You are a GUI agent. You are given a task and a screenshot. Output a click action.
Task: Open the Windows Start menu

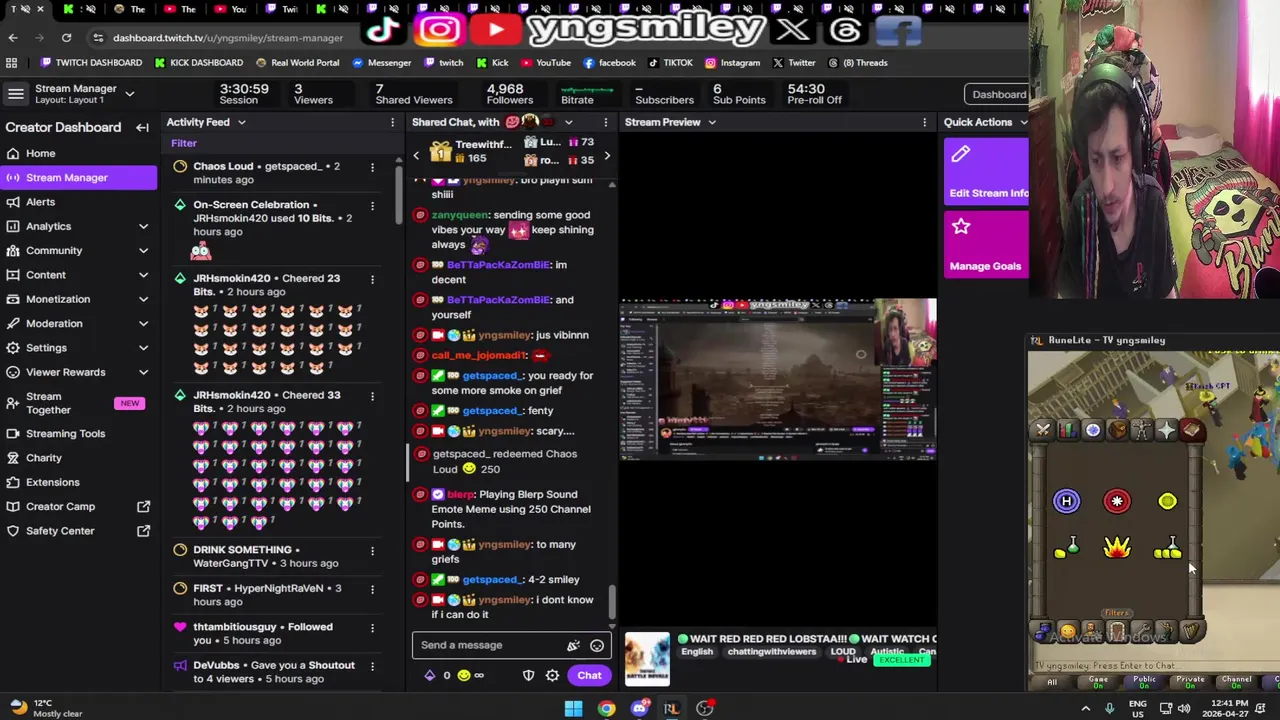[574, 708]
